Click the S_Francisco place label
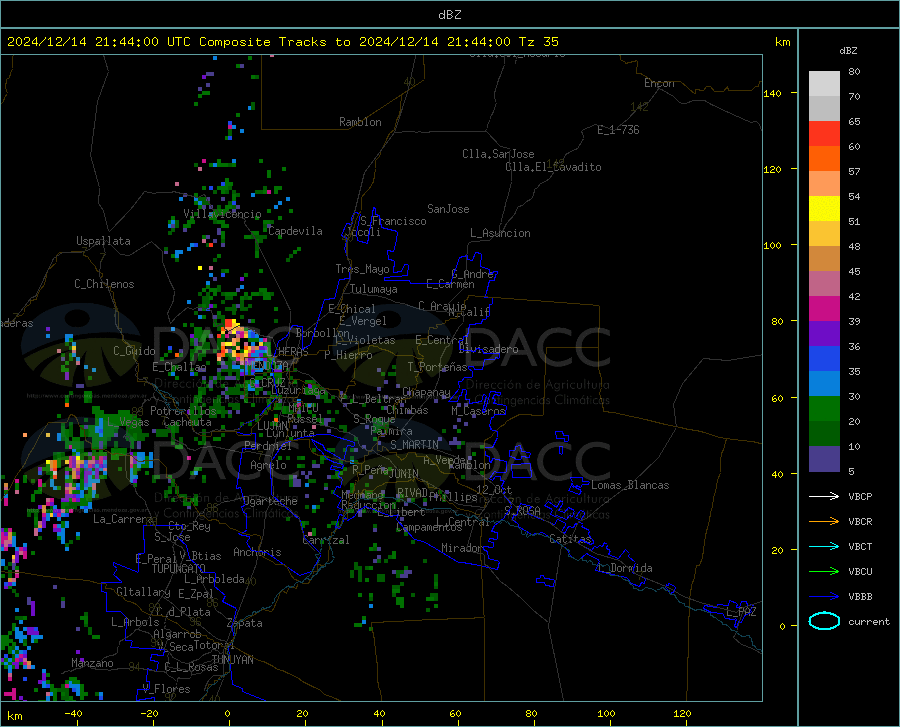The width and height of the screenshot is (900, 727). point(393,221)
